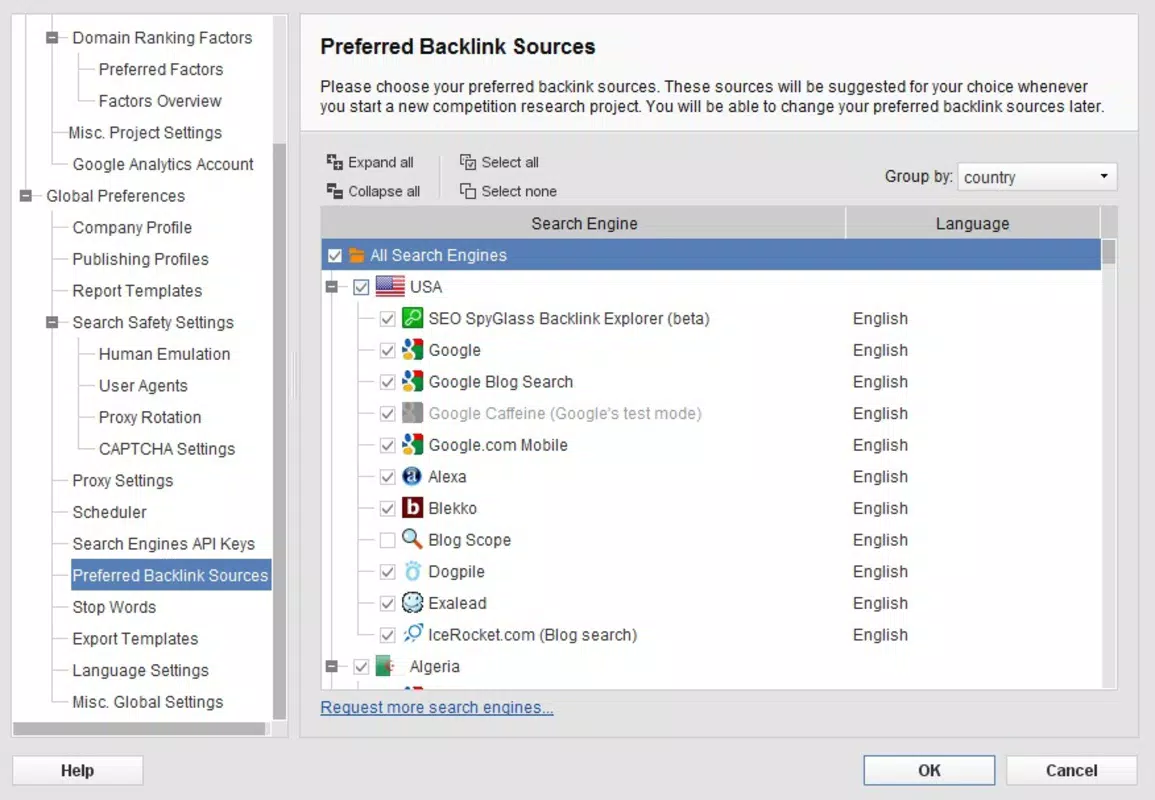Click the Collapse all icon
This screenshot has height=800, width=1155.
point(334,192)
